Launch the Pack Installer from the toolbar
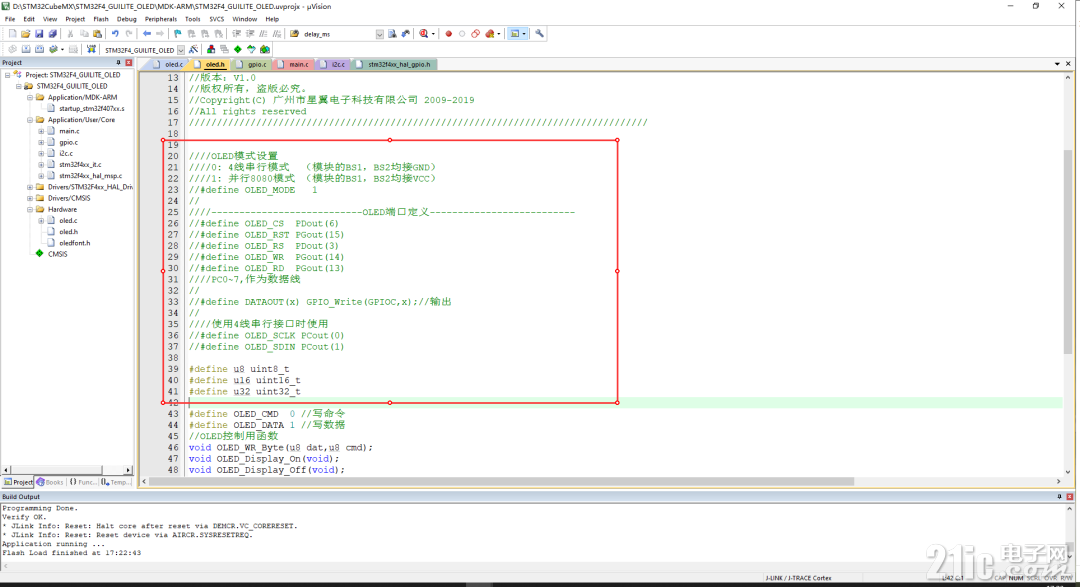Viewport: 1080px width, 587px height. pyautogui.click(x=264, y=50)
